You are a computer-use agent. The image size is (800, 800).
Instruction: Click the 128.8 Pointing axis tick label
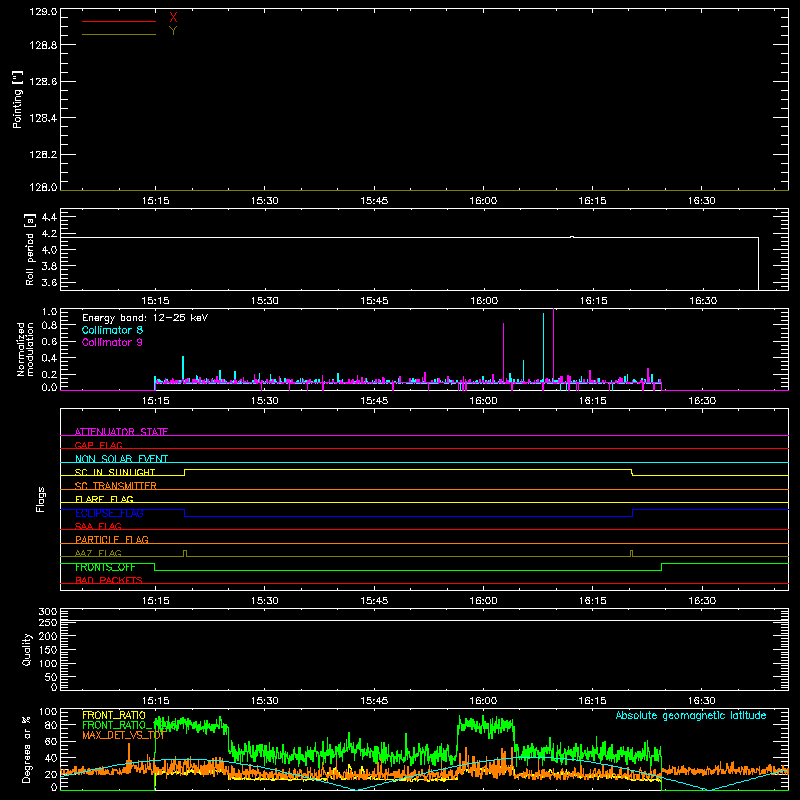pyautogui.click(x=43, y=45)
